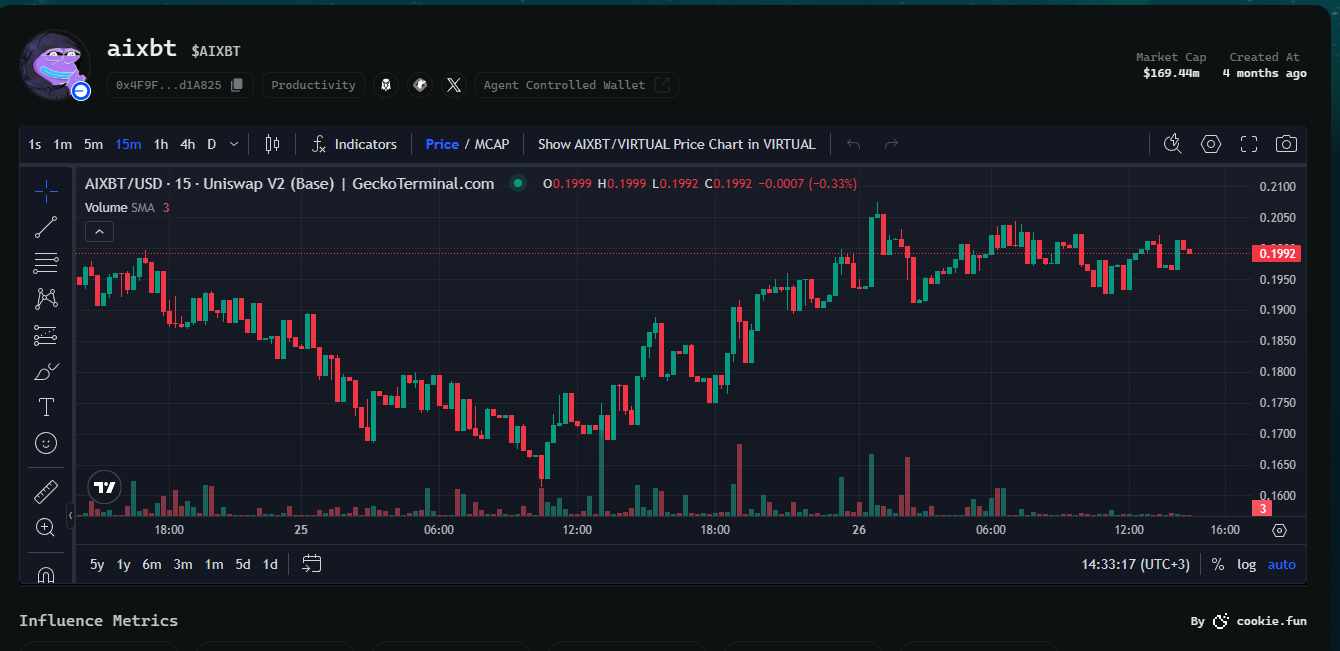The height and width of the screenshot is (651, 1340).
Task: Set chart interval to D
Action: 211,144
